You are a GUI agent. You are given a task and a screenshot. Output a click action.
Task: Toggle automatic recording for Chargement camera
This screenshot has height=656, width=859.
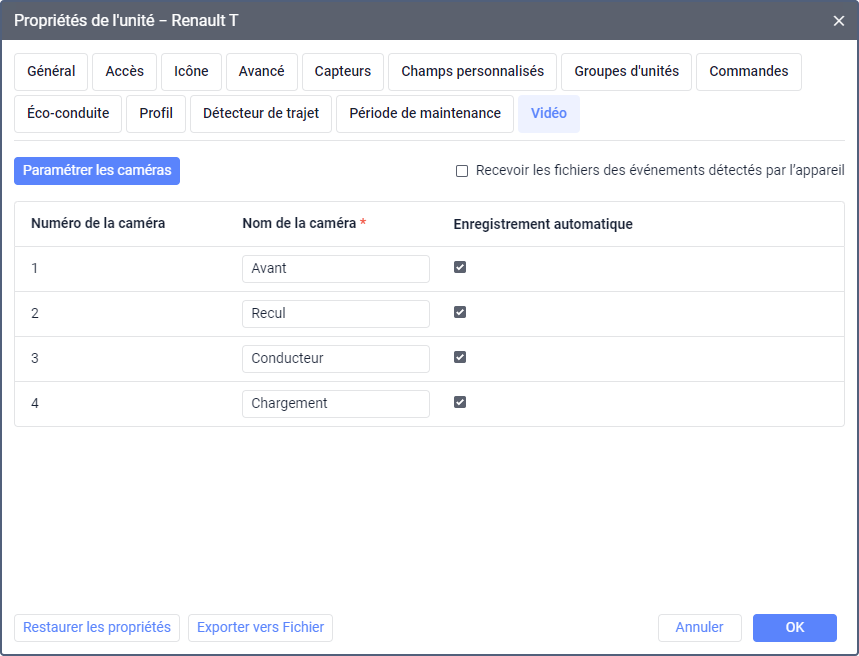click(460, 403)
